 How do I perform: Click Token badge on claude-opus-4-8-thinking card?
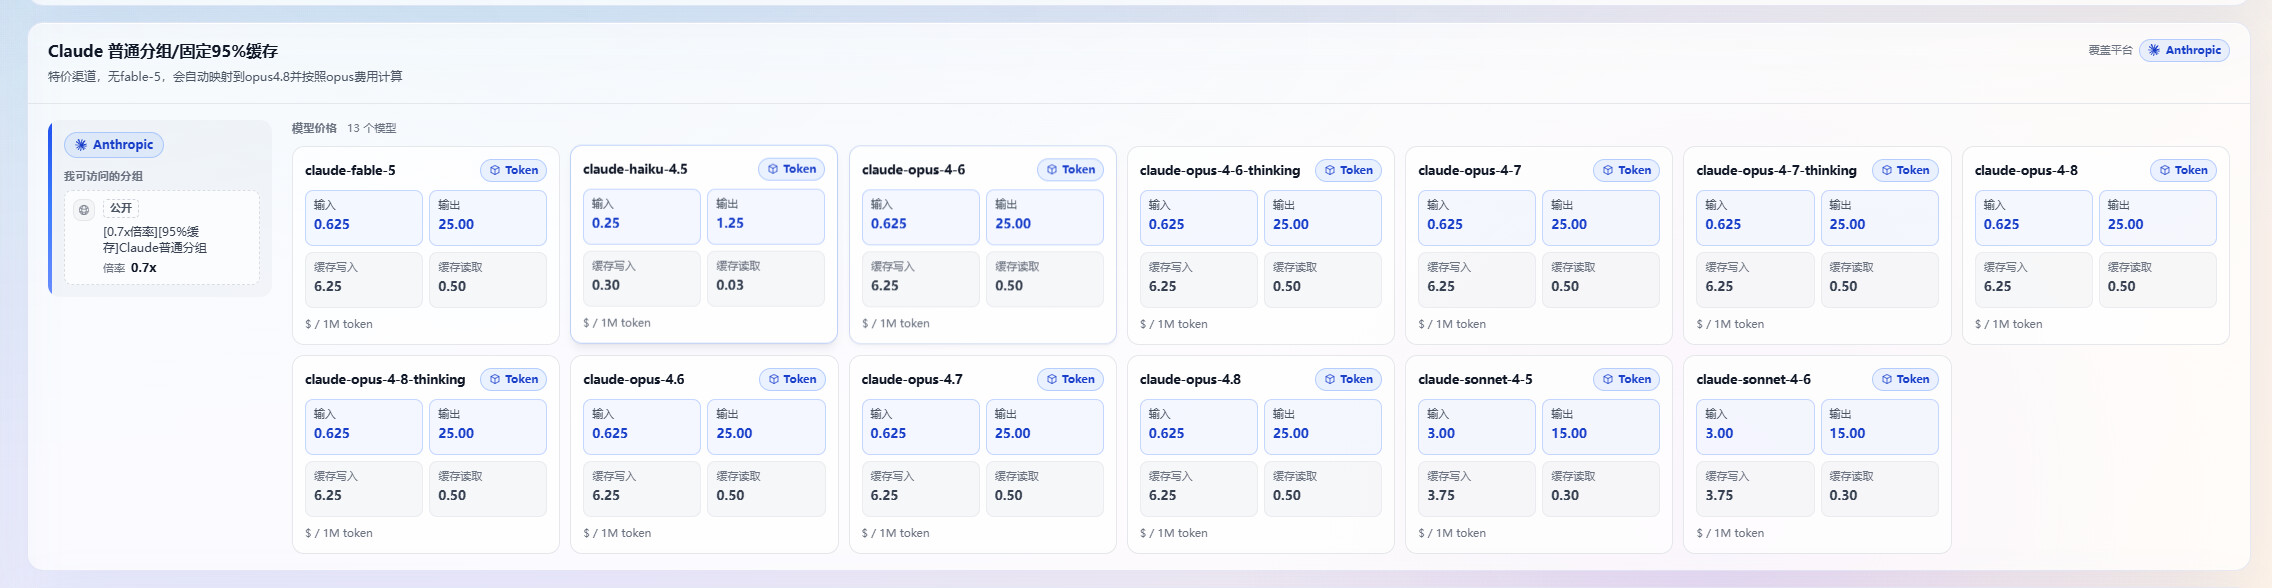[x=513, y=379]
